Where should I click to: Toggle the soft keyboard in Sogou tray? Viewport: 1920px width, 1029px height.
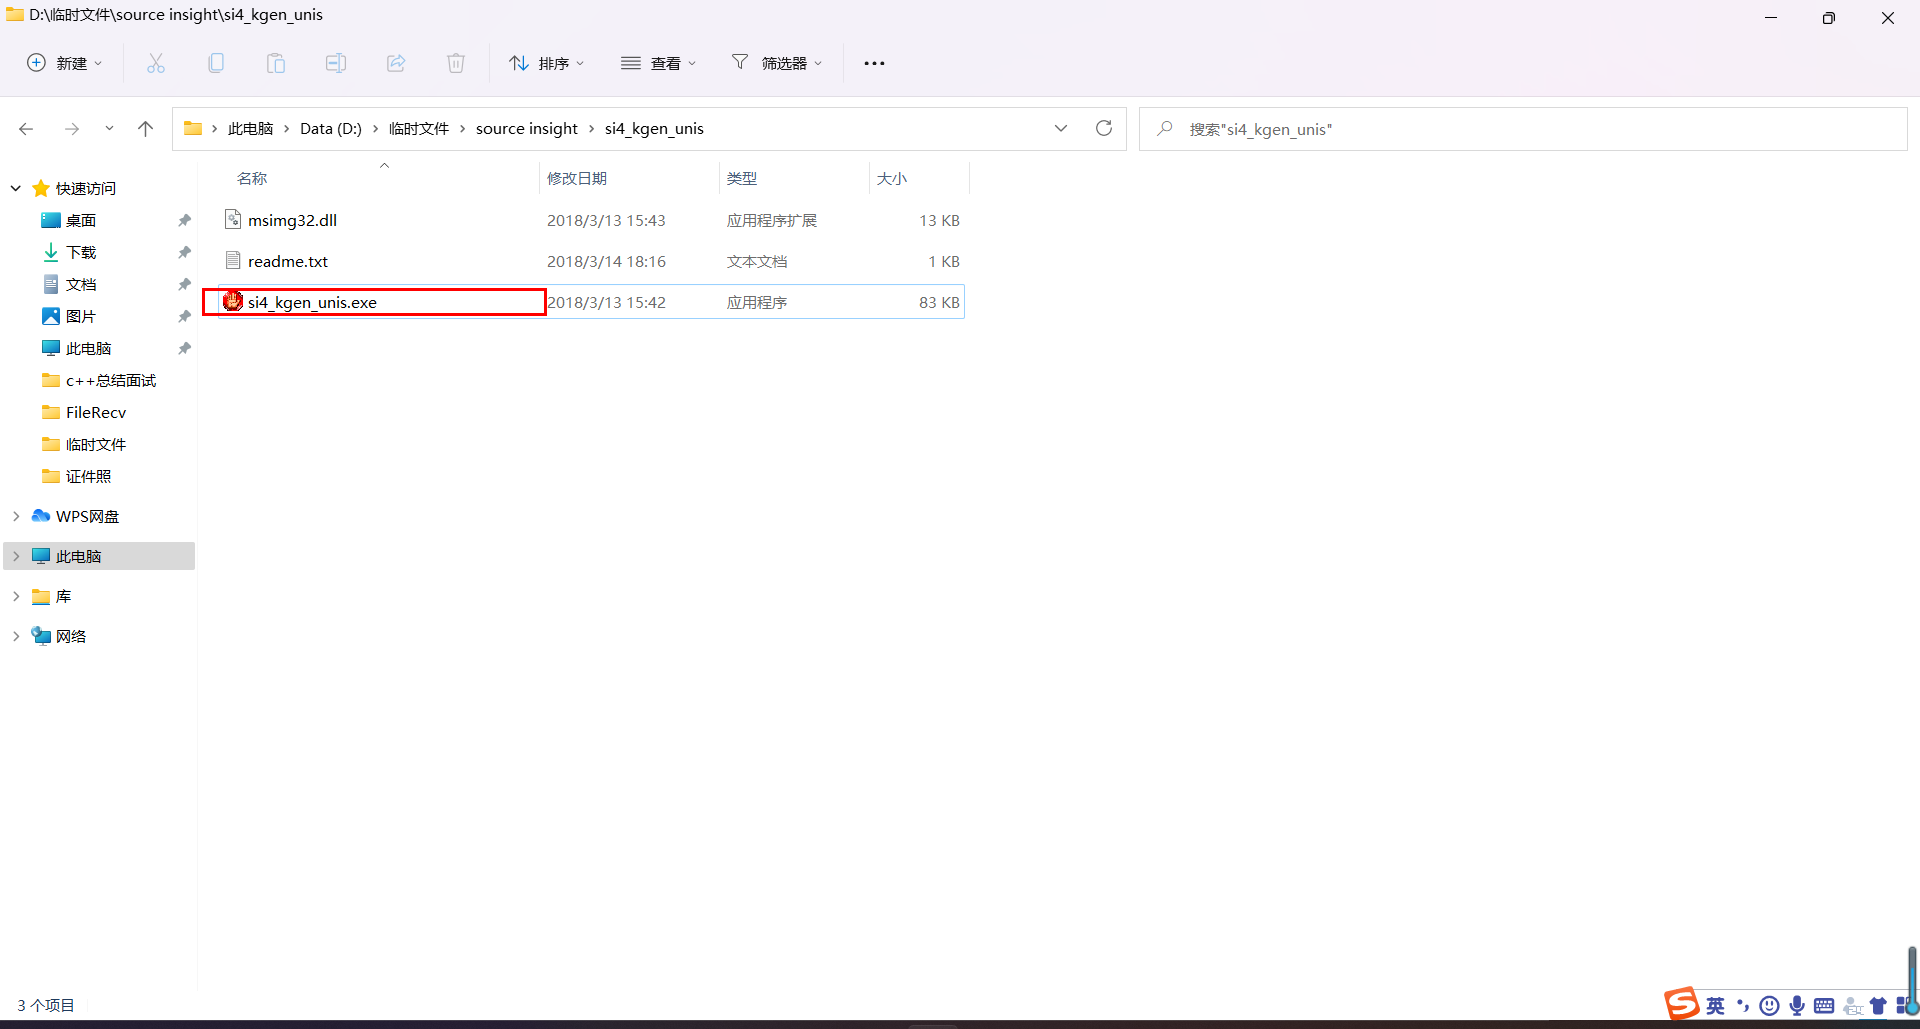pyautogui.click(x=1826, y=1005)
